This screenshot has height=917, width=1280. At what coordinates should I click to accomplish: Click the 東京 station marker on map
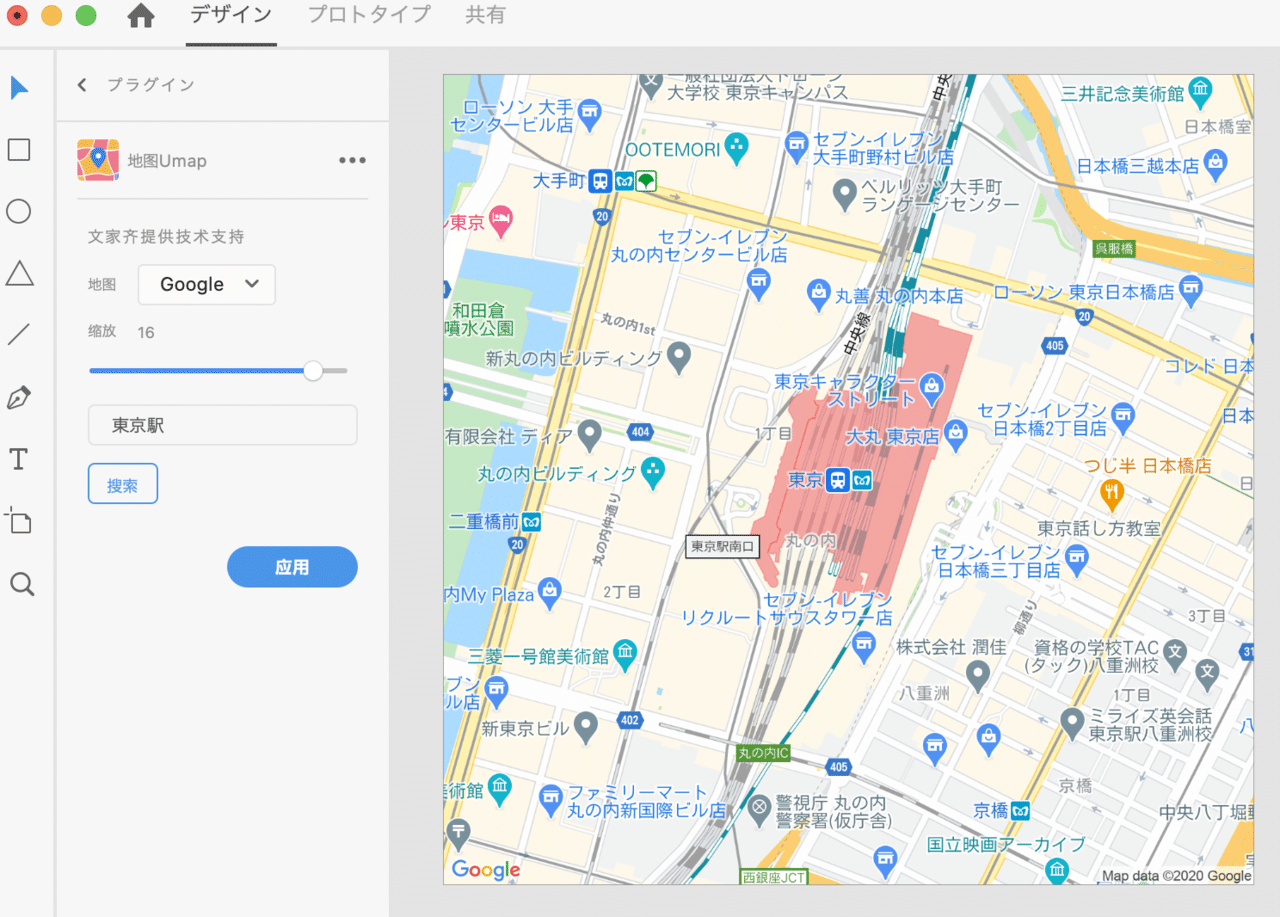(839, 481)
